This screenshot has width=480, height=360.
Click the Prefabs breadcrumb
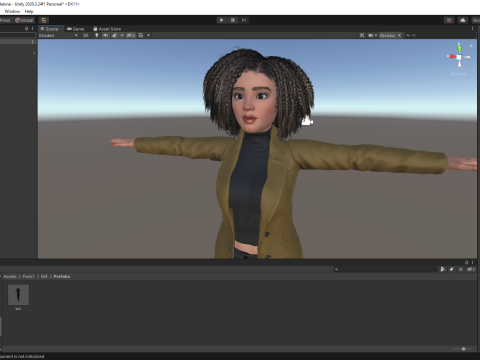pyautogui.click(x=62, y=277)
